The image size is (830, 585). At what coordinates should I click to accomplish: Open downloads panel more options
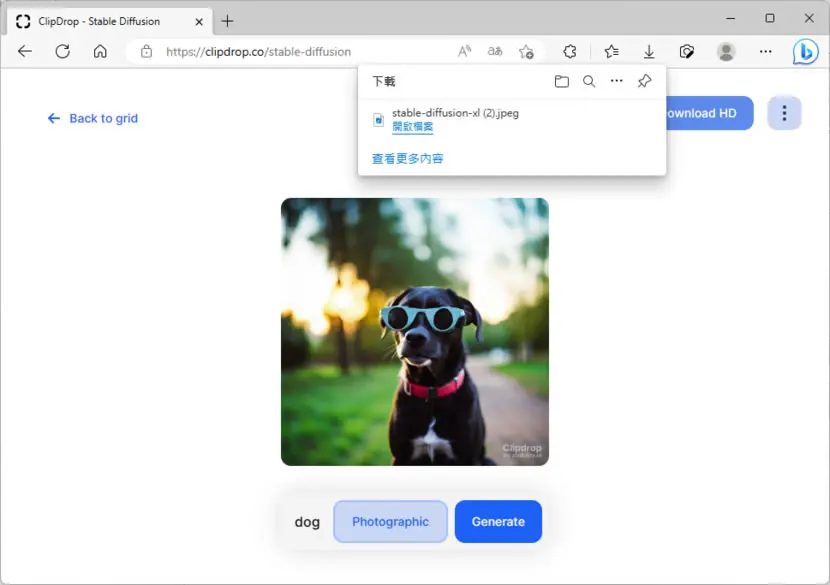616,81
